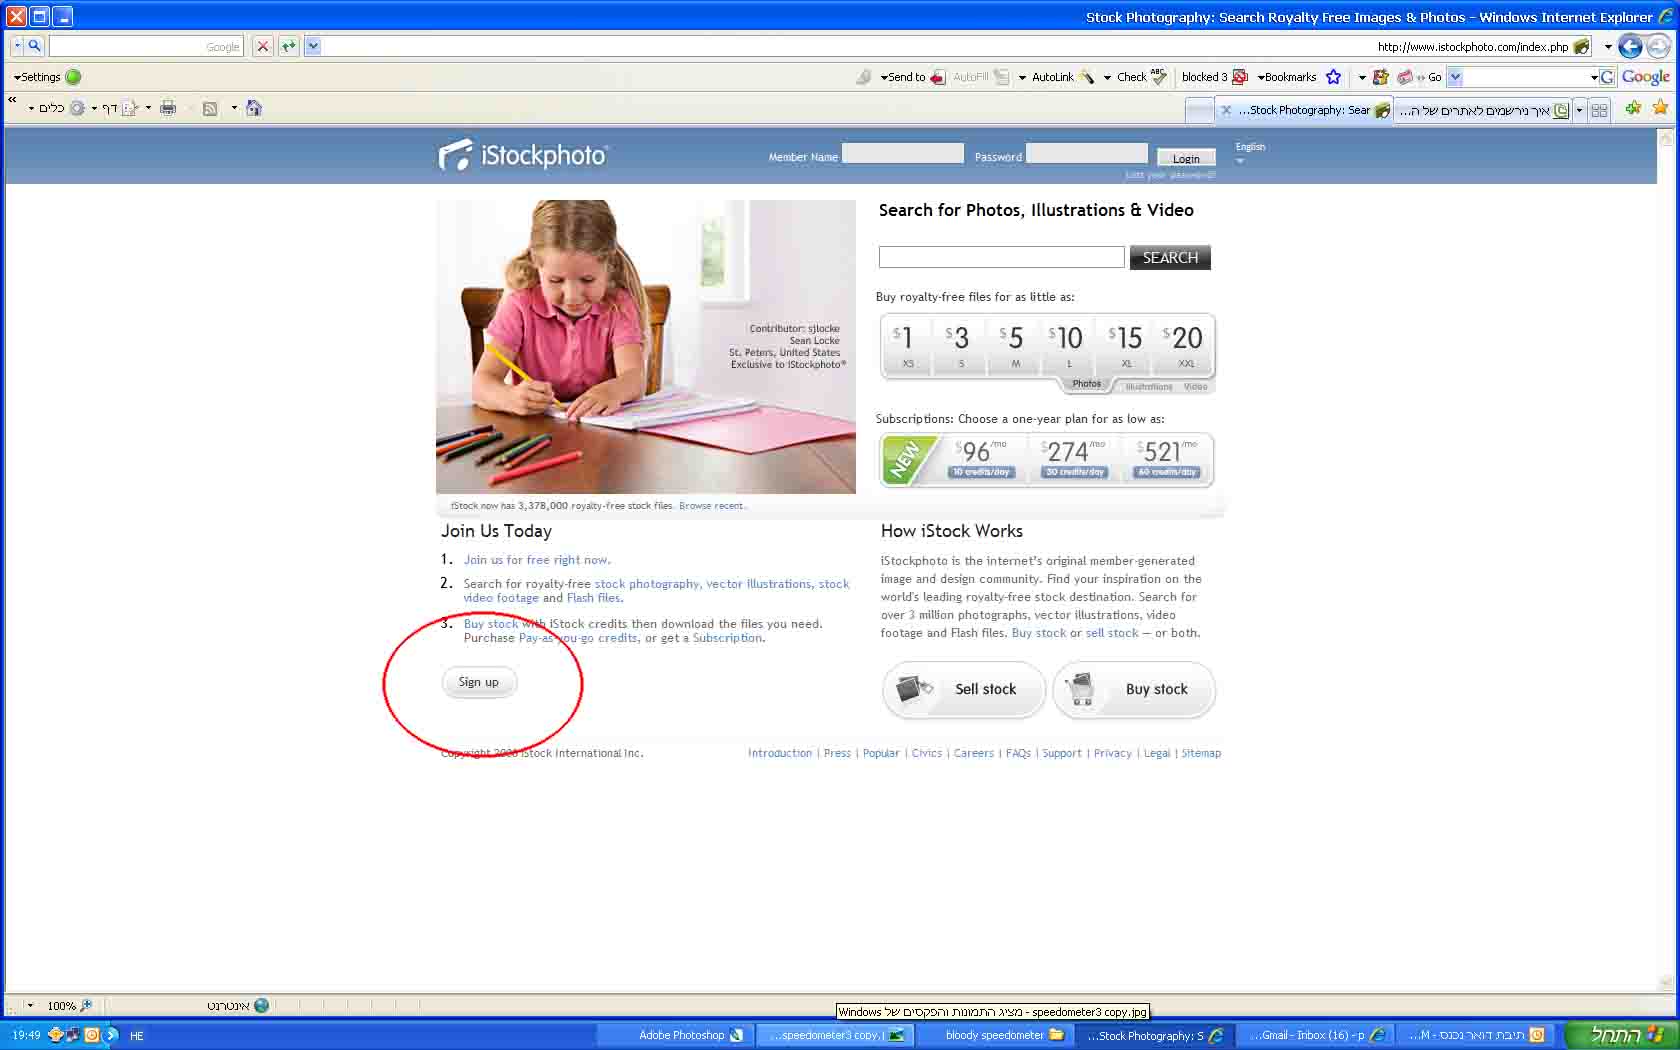The image size is (1680, 1050).
Task: Click the green Settings status circle
Action: 73,77
